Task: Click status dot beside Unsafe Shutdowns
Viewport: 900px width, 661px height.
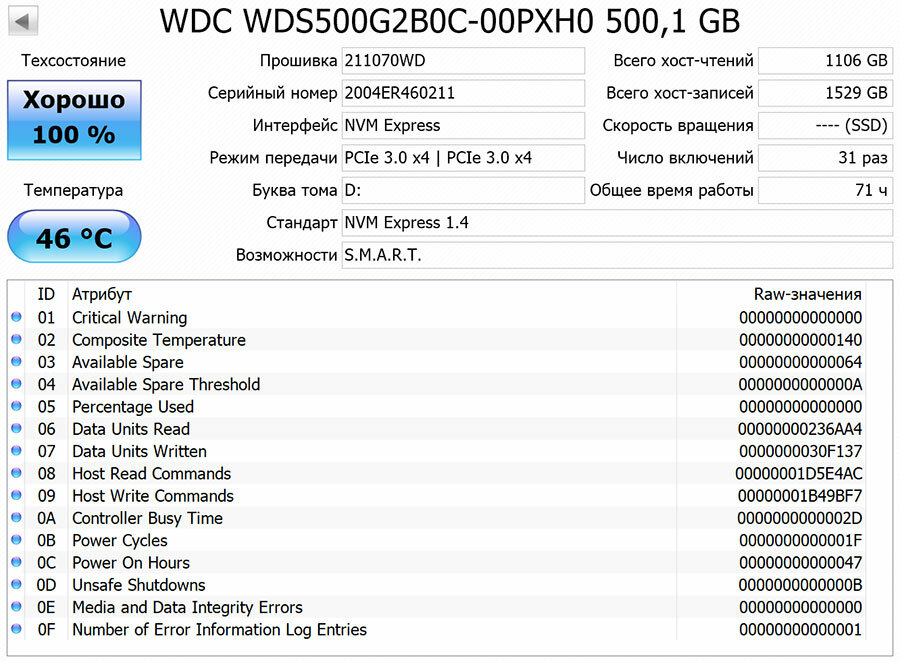Action: pos(16,585)
